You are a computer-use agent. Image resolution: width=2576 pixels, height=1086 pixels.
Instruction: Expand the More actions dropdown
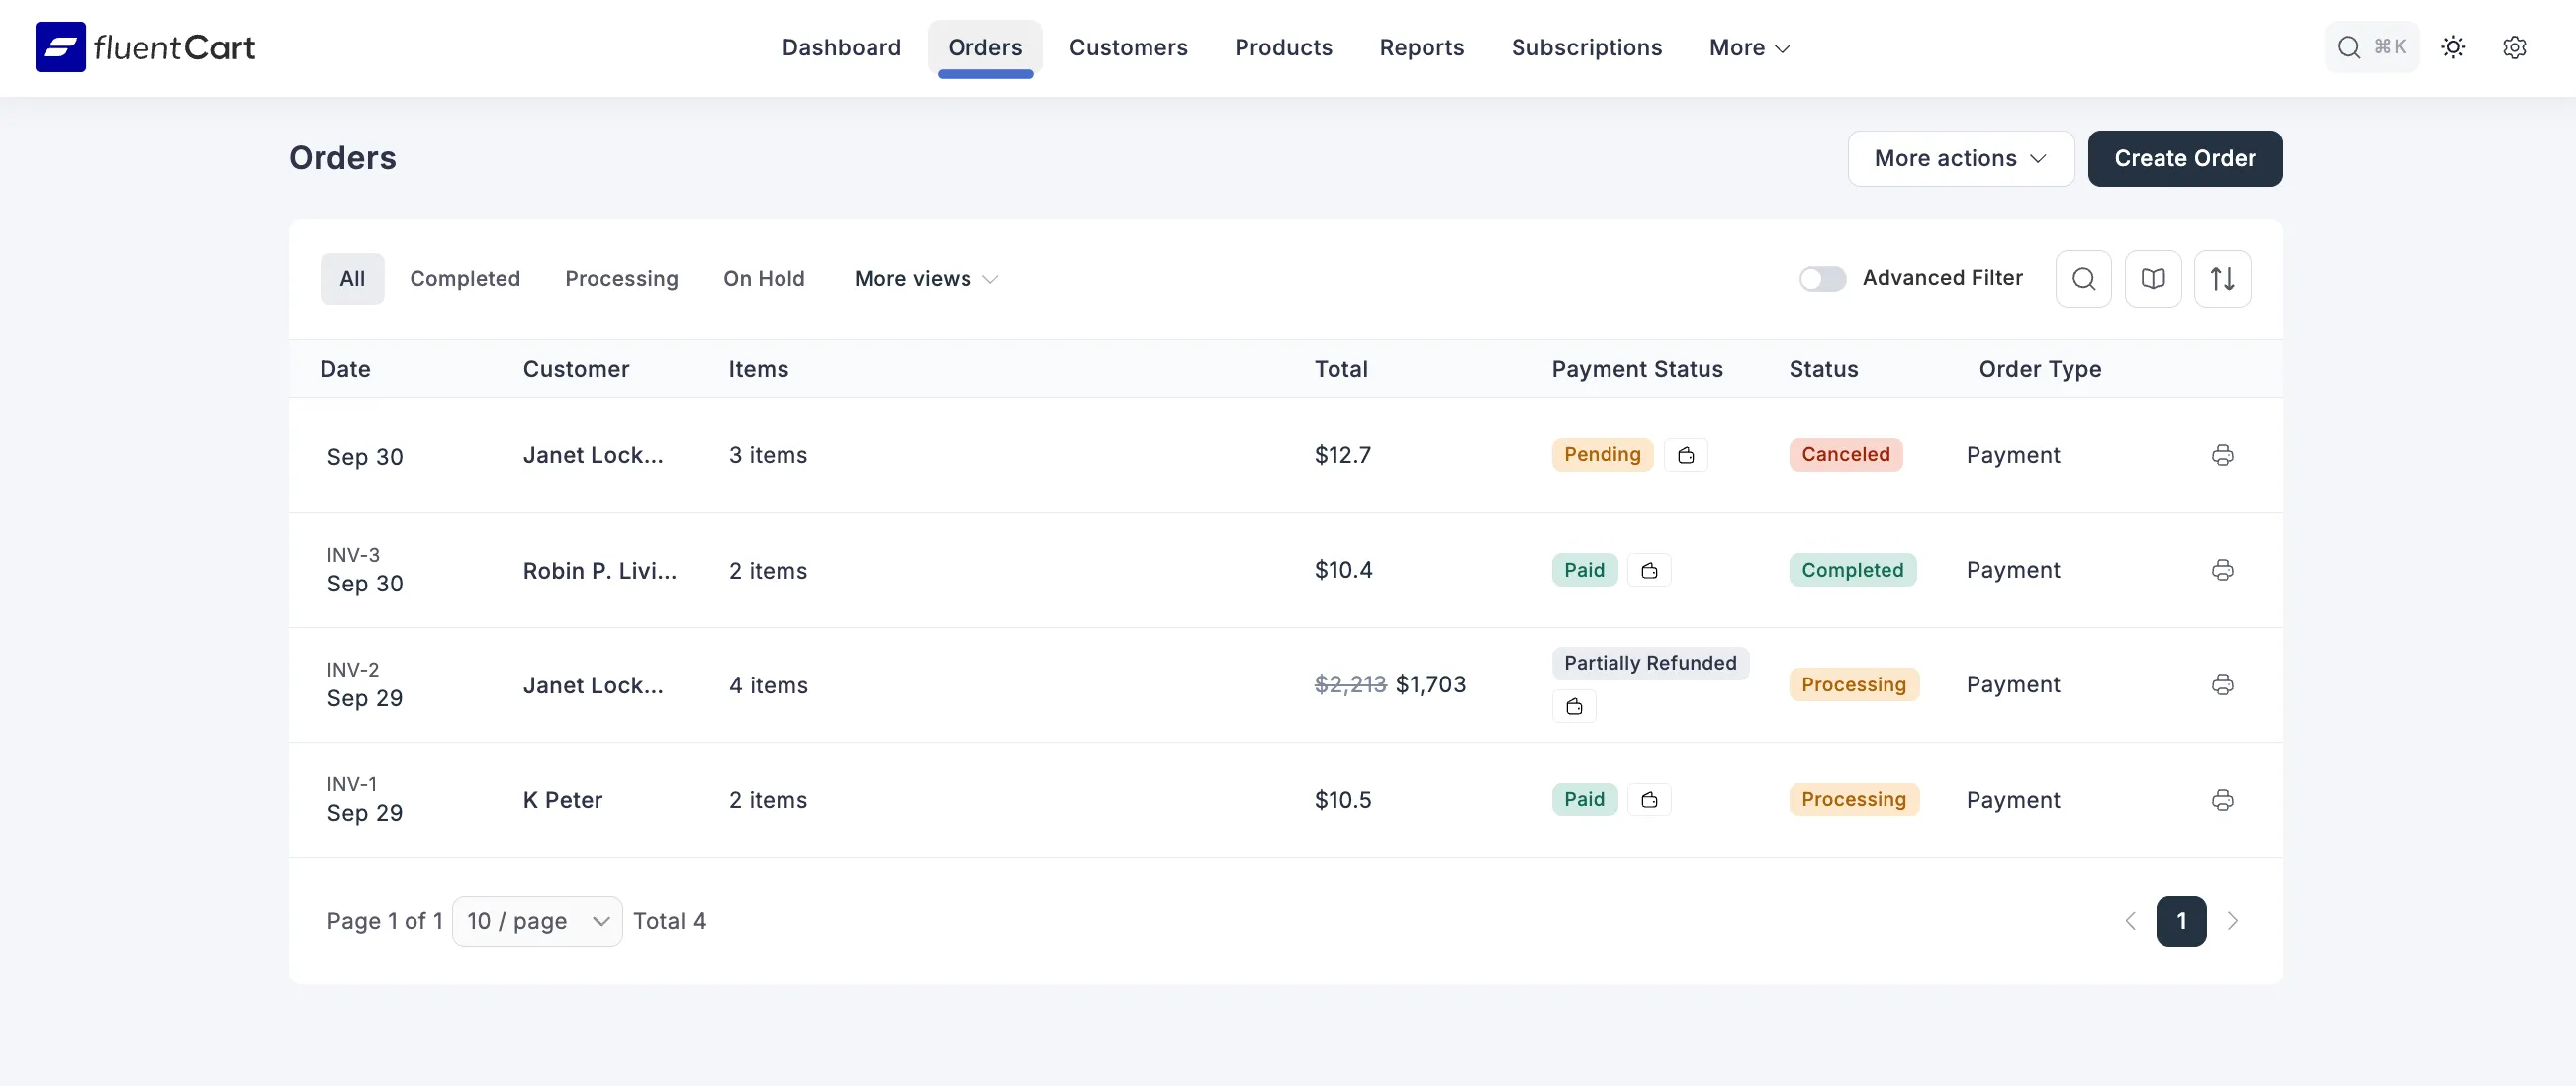click(x=1959, y=158)
